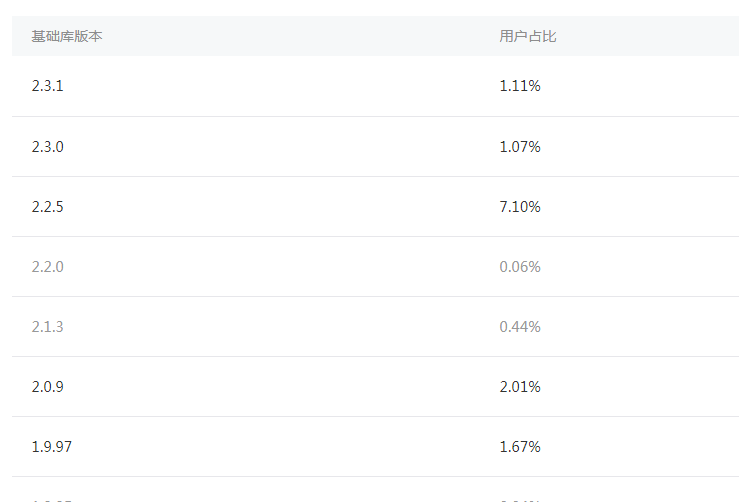739x502 pixels.
Task: Select grayed version 2.2.0 cell
Action: (x=48, y=267)
